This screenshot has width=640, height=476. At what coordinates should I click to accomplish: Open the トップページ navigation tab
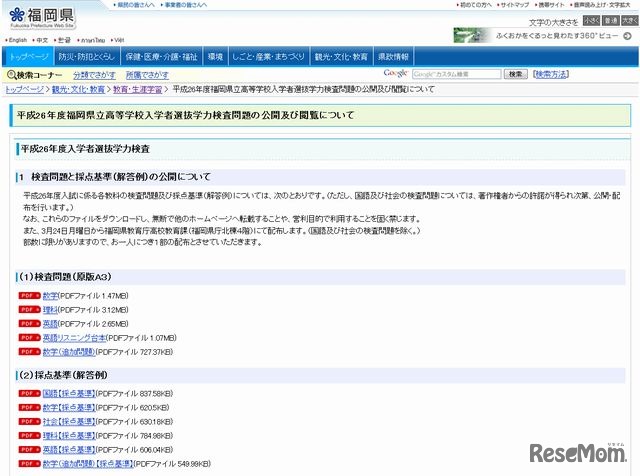[x=28, y=56]
